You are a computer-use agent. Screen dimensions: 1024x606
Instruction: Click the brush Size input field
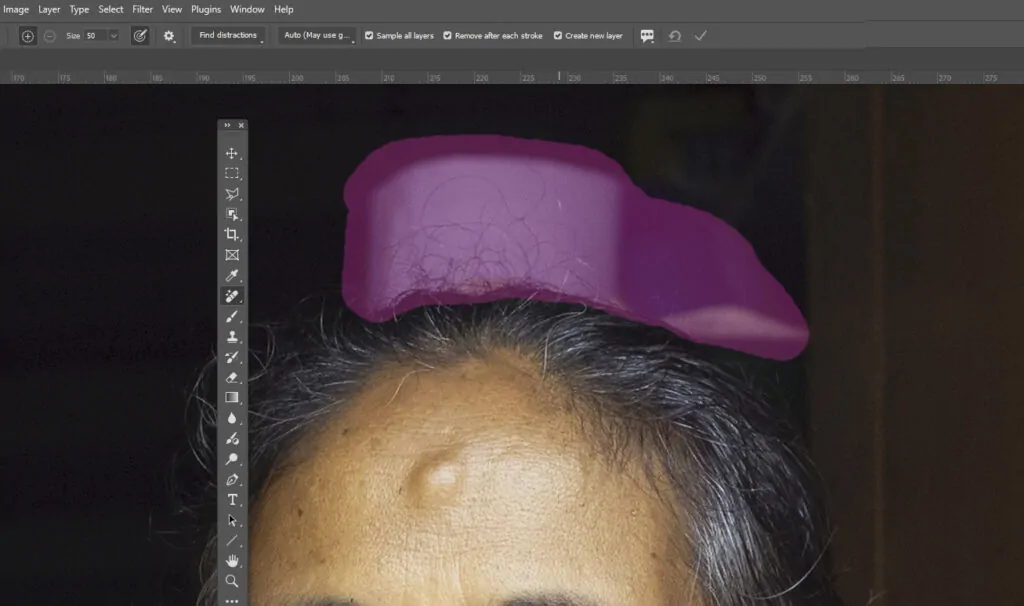94,36
